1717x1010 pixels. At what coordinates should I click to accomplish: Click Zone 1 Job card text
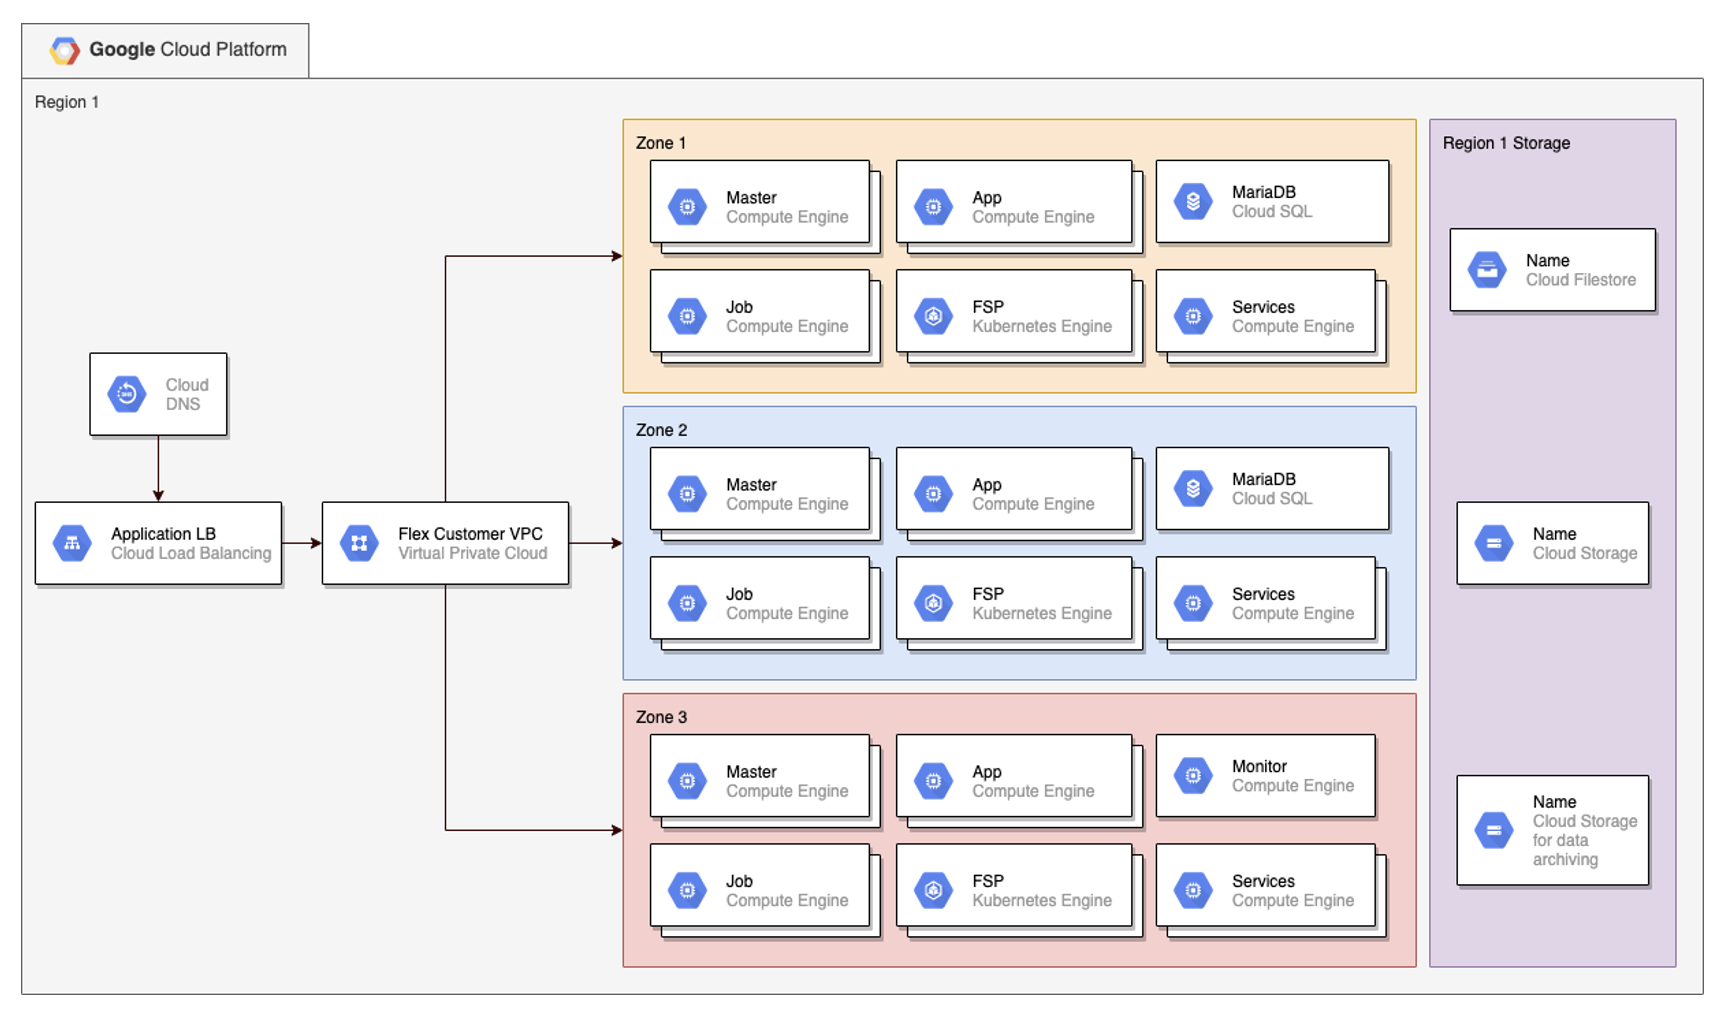coord(787,316)
